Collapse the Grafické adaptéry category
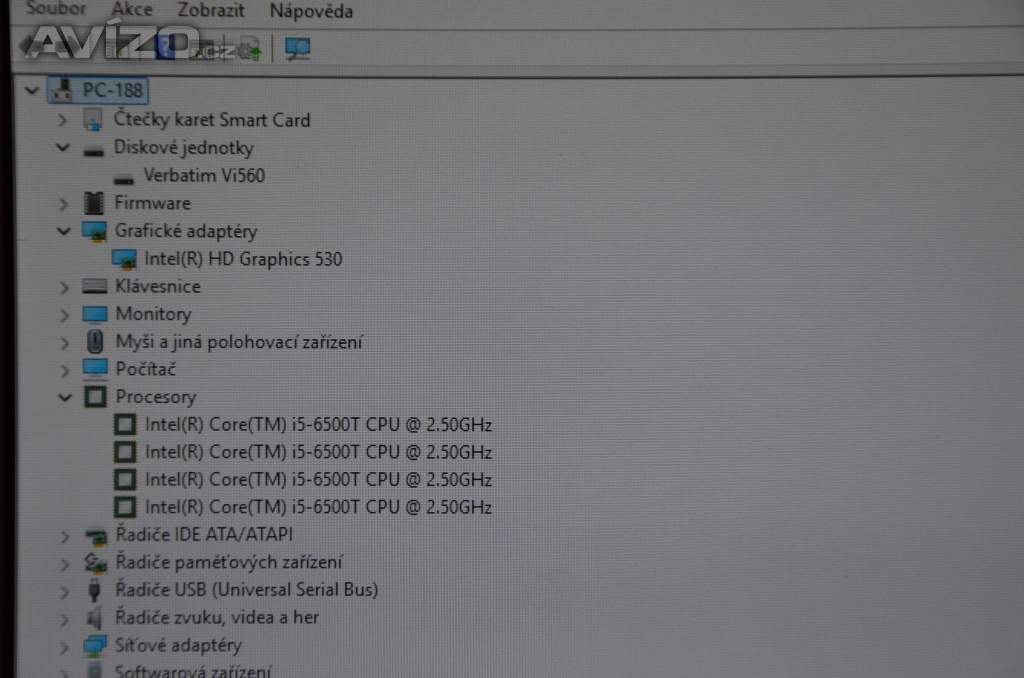 click(x=64, y=231)
